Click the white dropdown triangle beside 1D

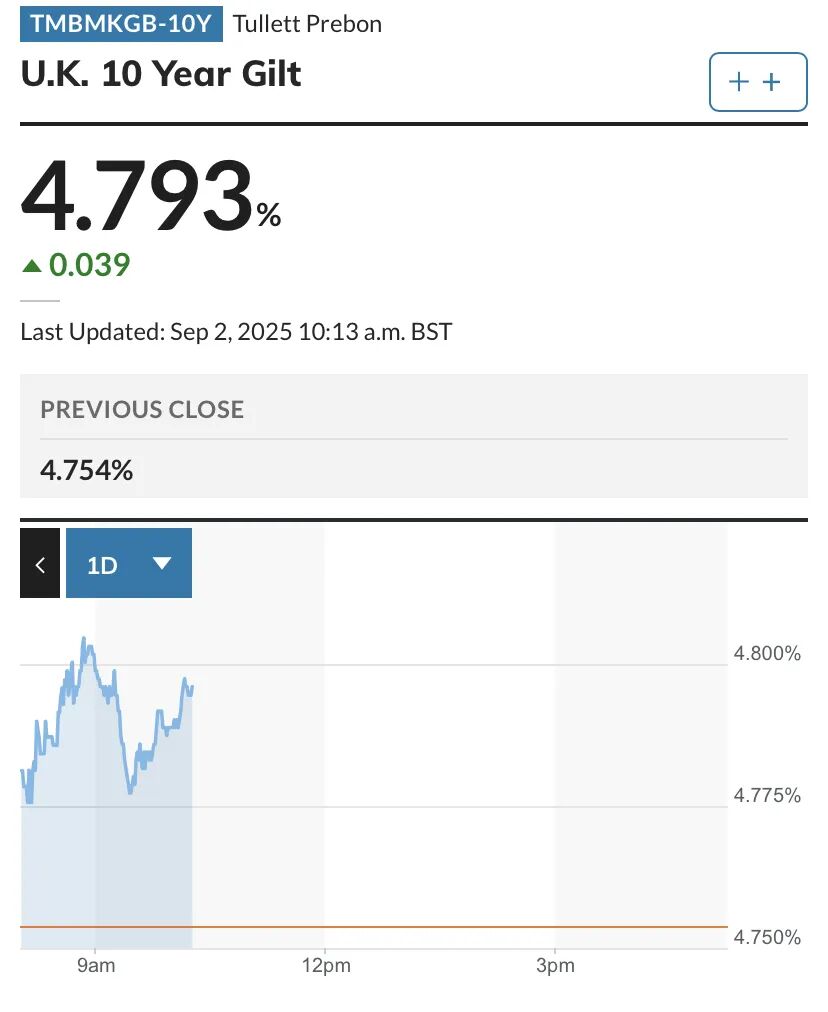point(162,564)
